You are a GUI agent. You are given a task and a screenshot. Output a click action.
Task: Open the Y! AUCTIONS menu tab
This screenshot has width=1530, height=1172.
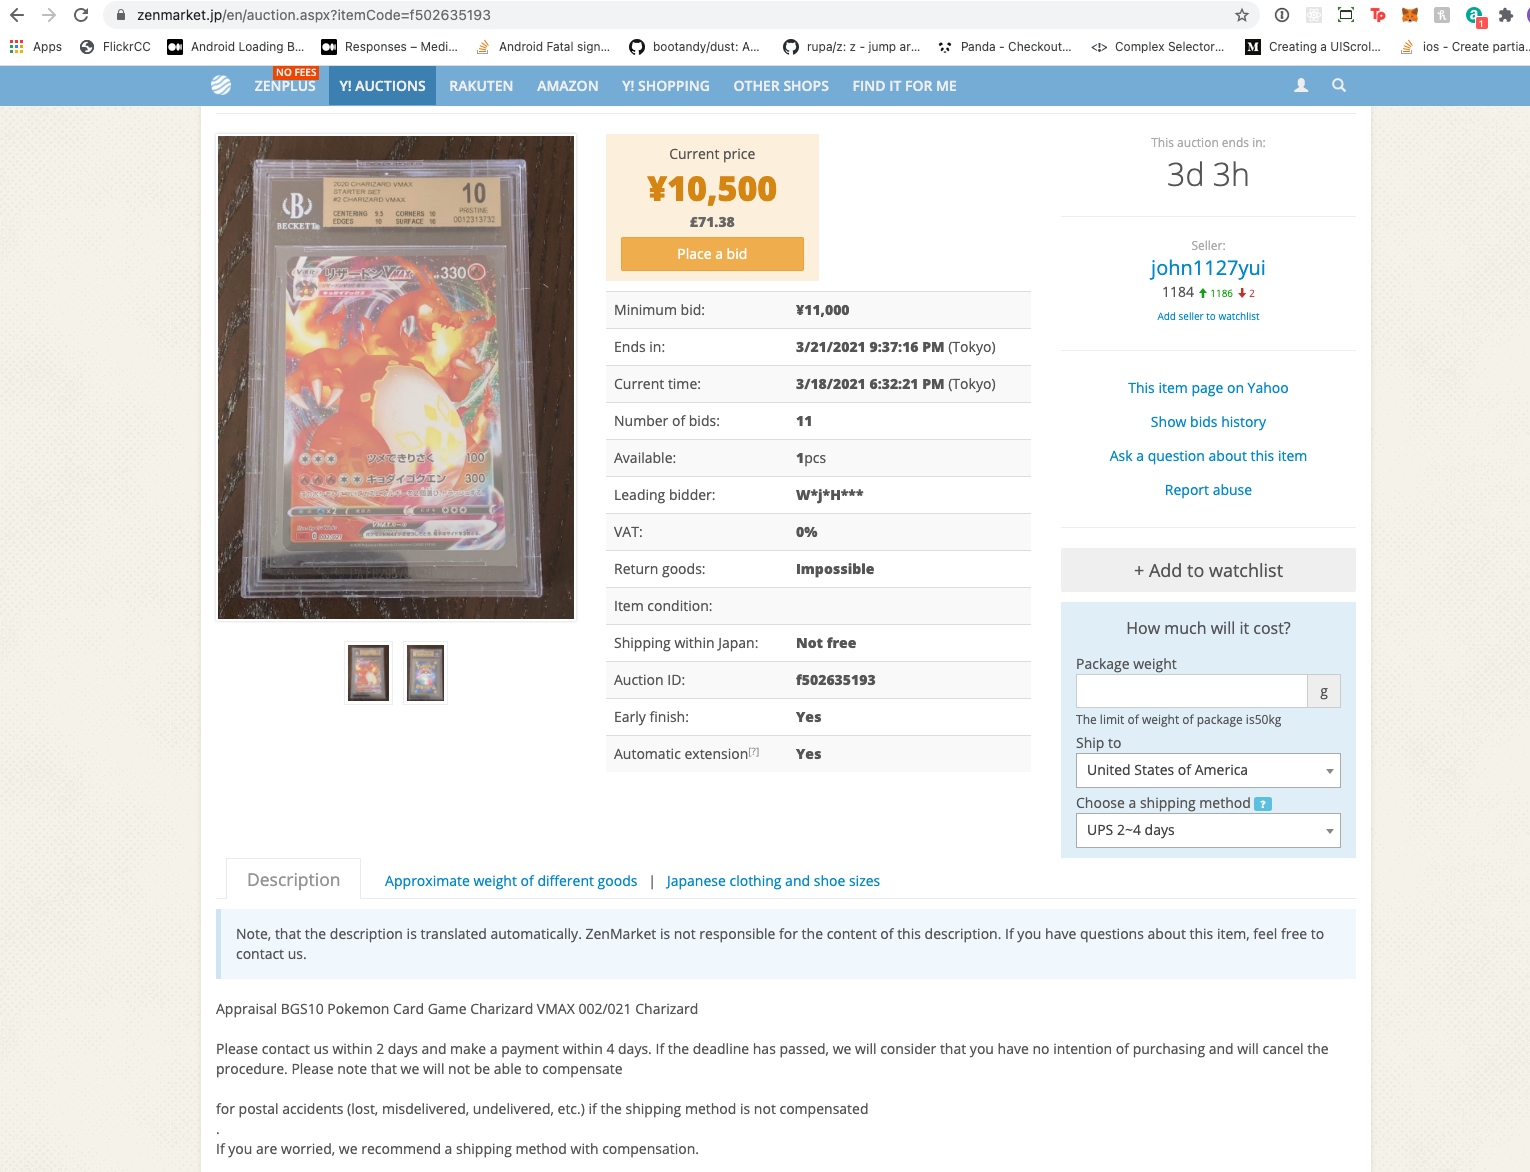tap(382, 86)
